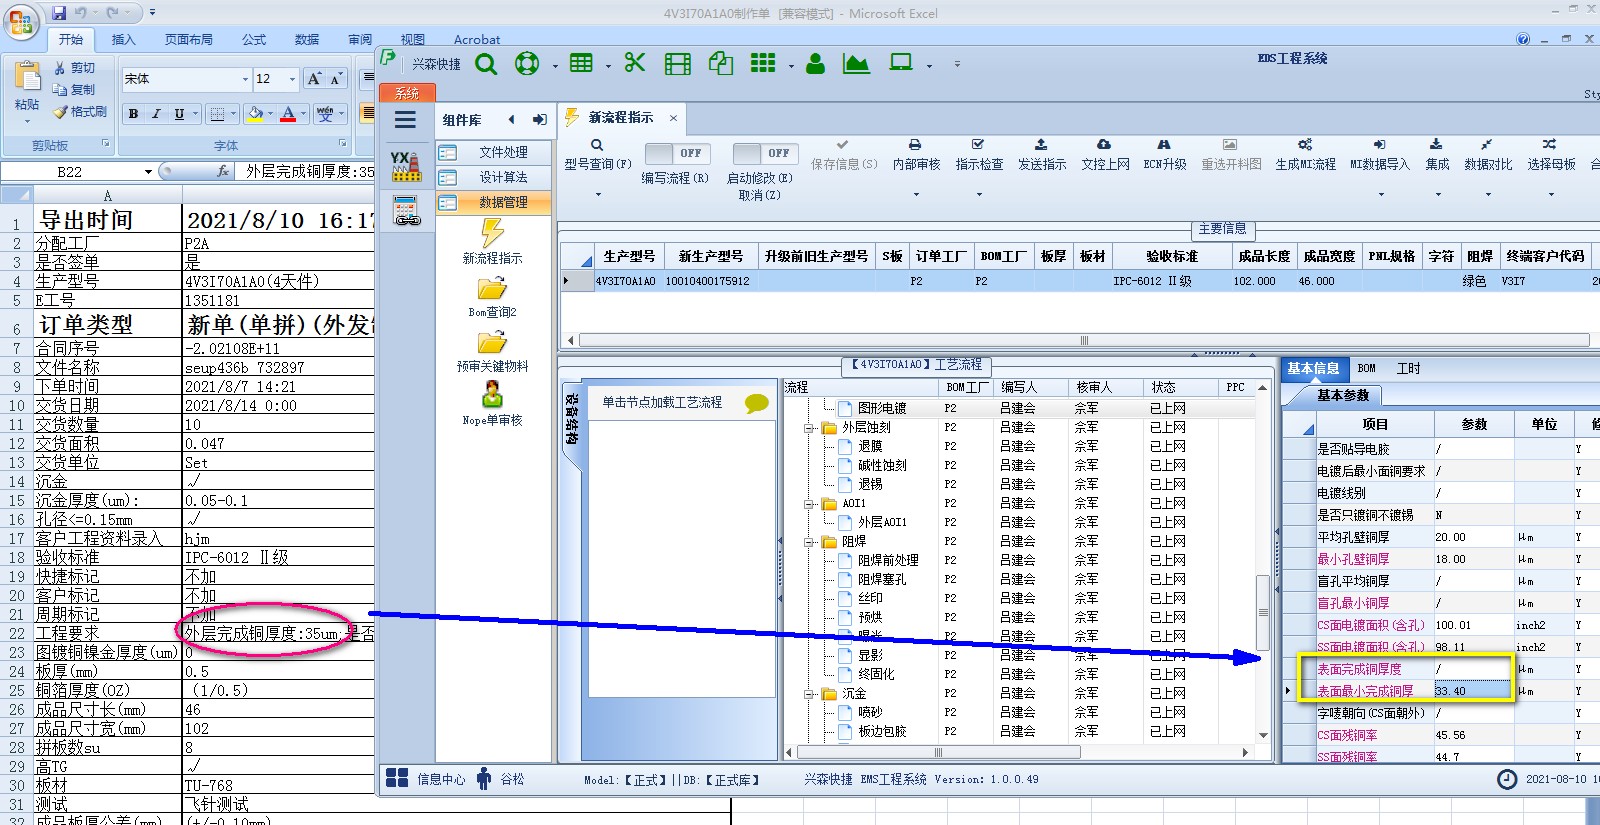Screen dimensions: 1600x825
Task: Open the 设计算法 category
Action: tap(494, 177)
